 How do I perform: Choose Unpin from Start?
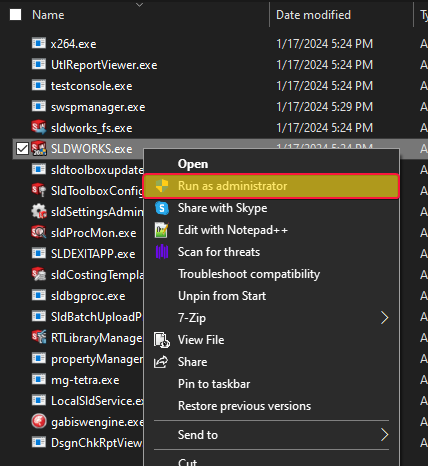pyautogui.click(x=271, y=296)
